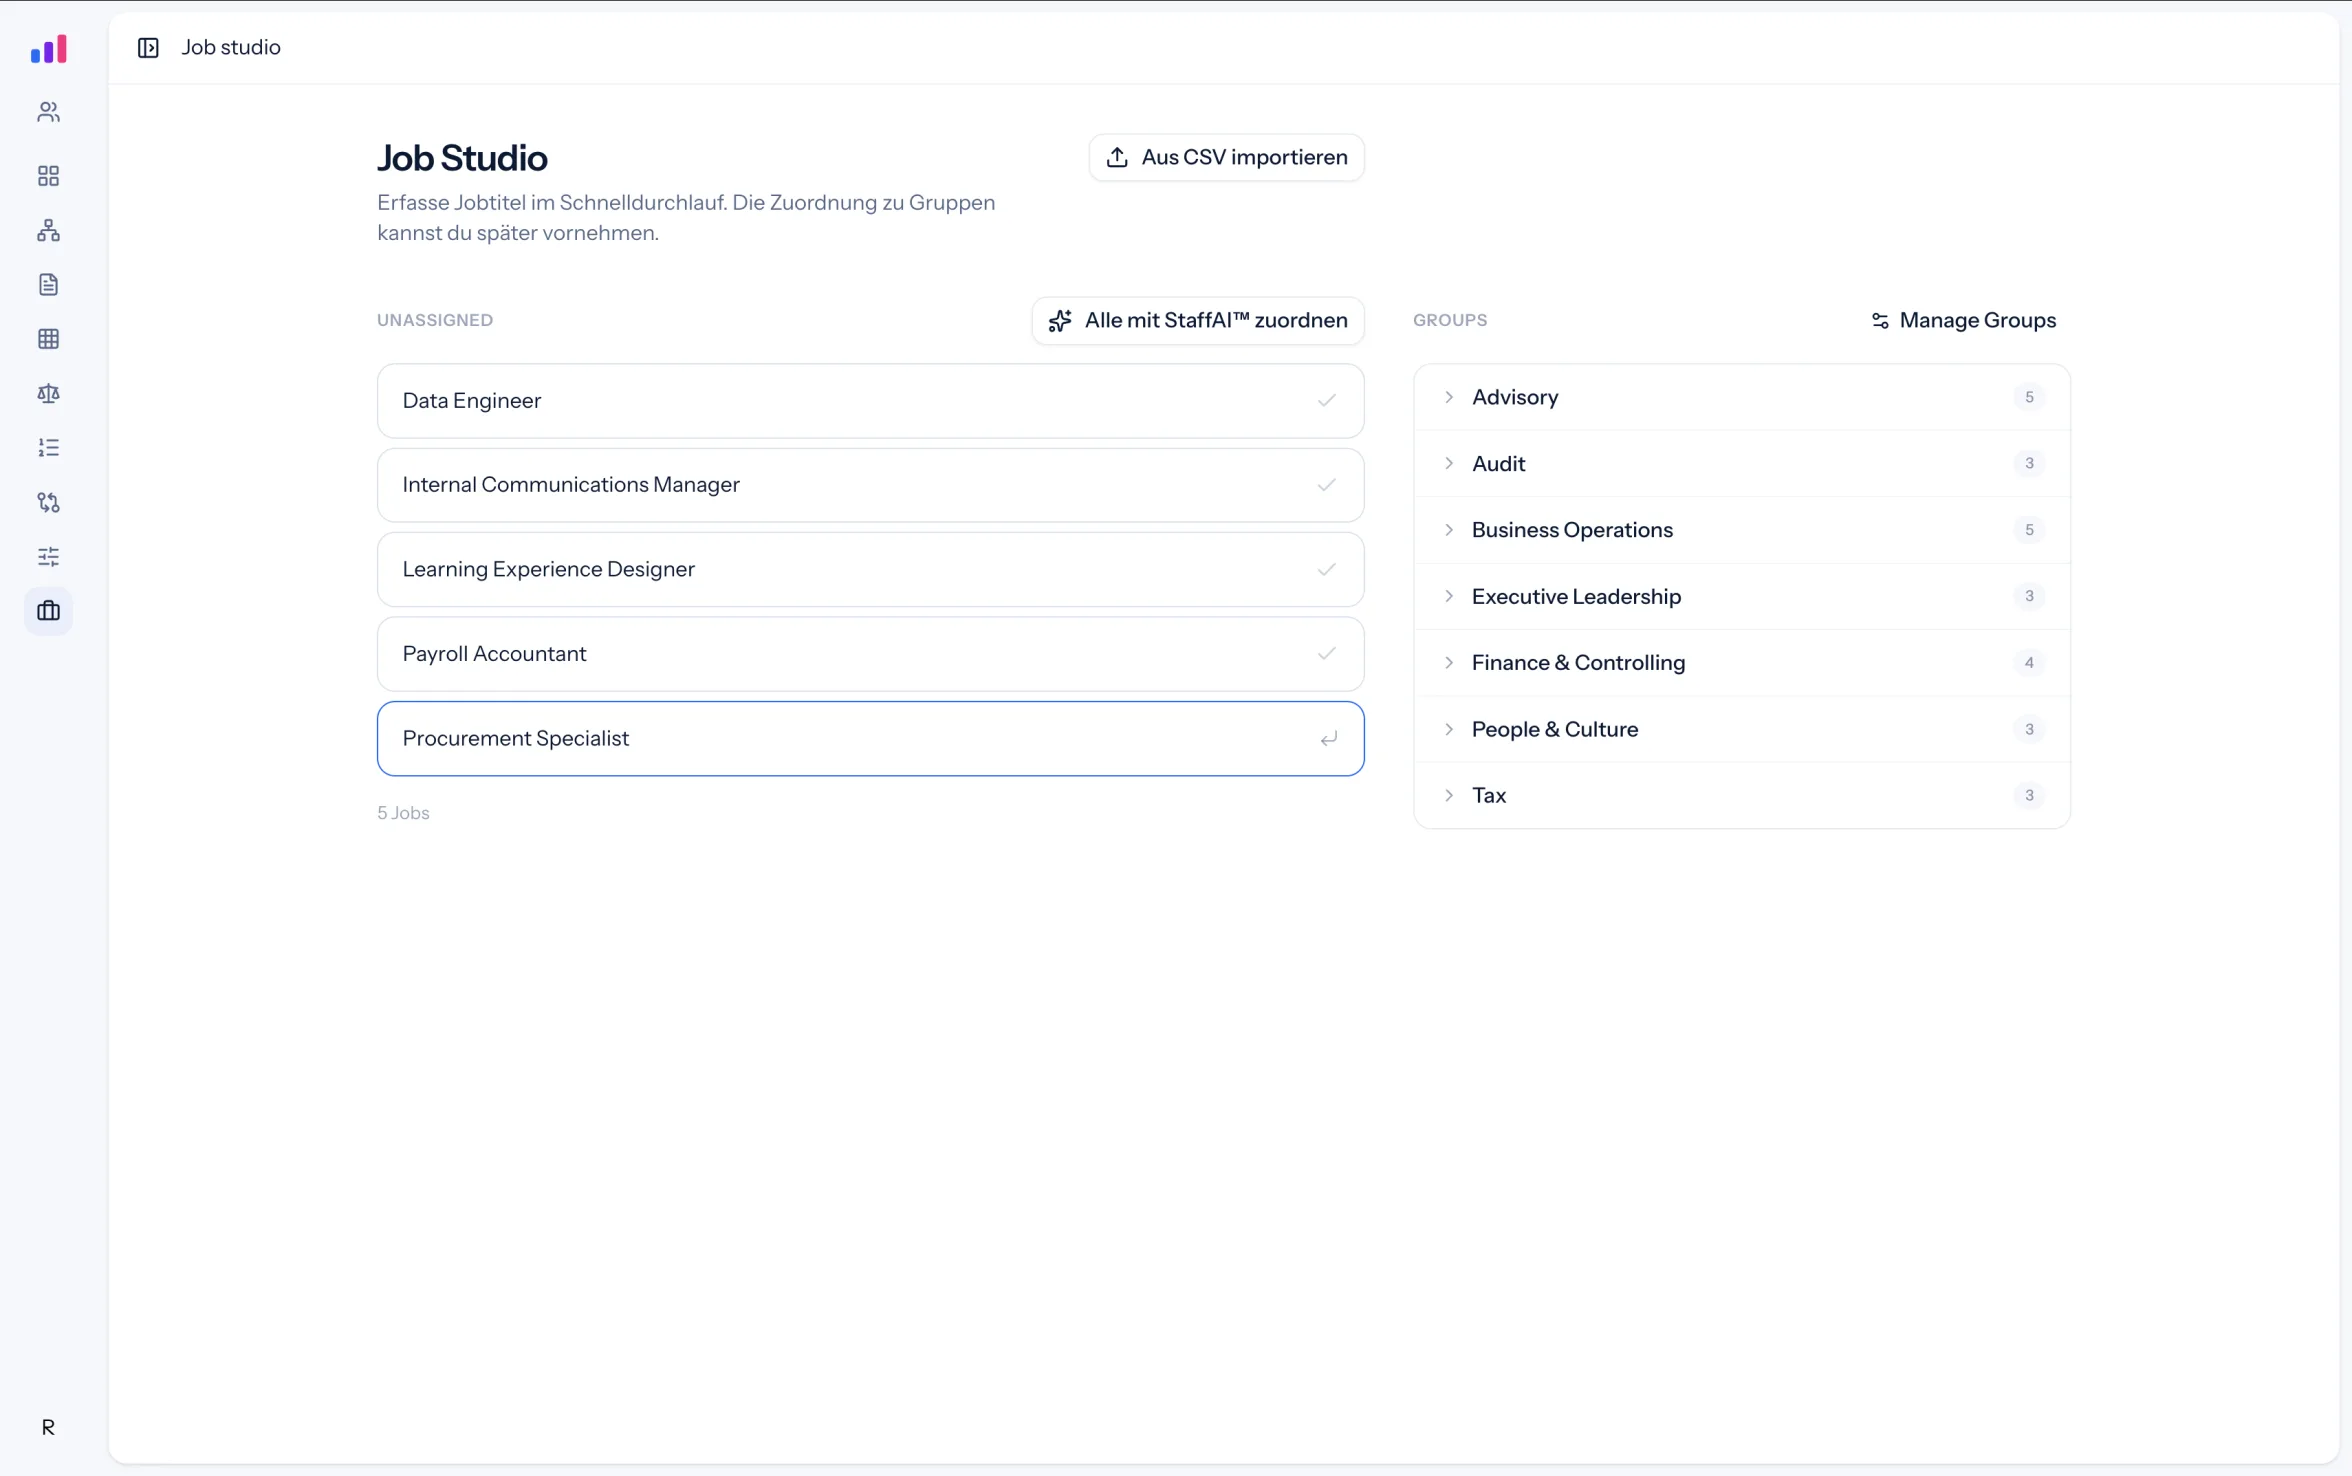Open the document sidebar icon
Screen dimensions: 2352x1476
tap(48, 285)
